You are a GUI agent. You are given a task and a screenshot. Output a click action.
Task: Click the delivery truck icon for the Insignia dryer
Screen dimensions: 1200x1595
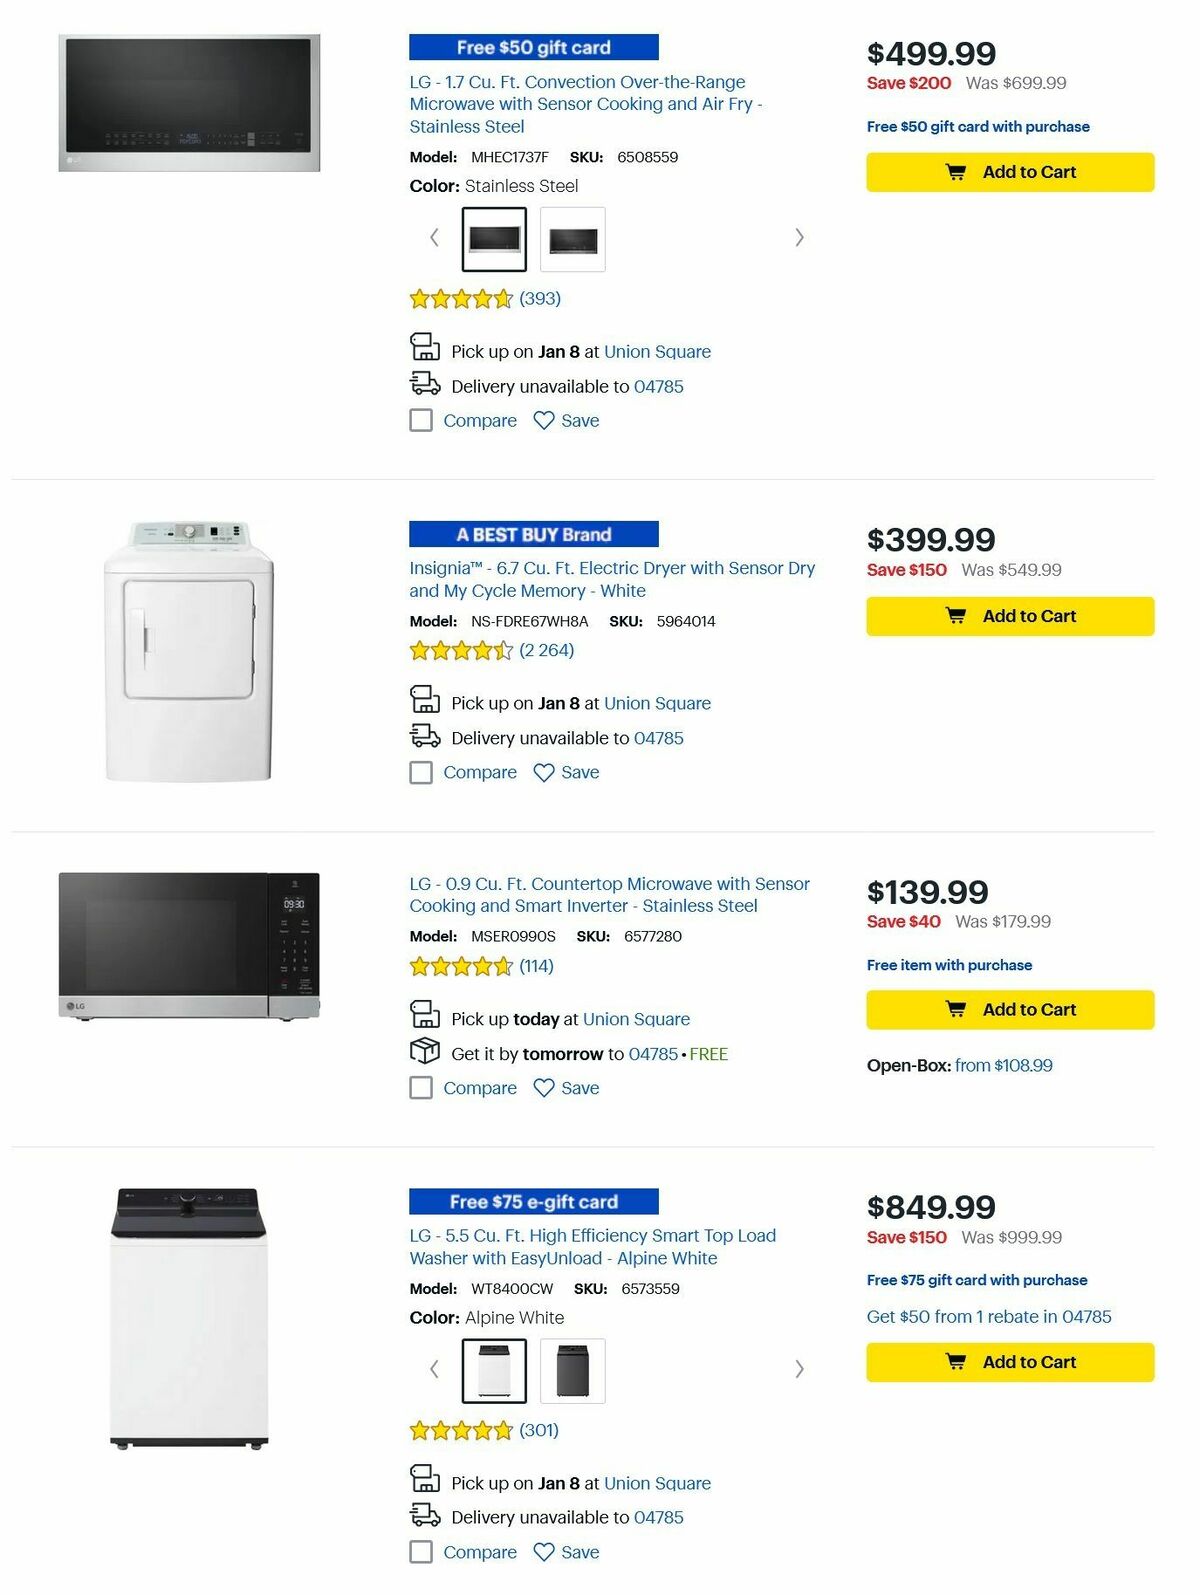(x=424, y=736)
